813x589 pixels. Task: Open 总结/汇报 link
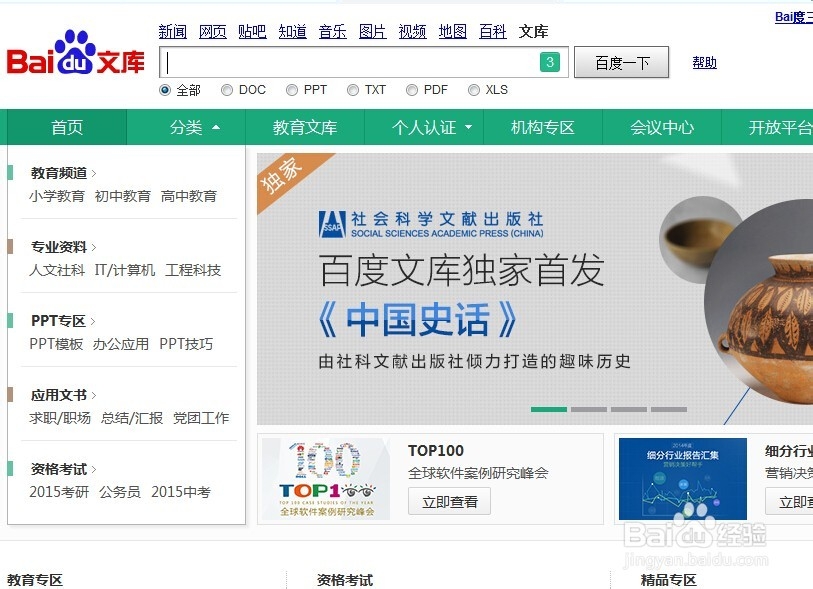point(132,418)
